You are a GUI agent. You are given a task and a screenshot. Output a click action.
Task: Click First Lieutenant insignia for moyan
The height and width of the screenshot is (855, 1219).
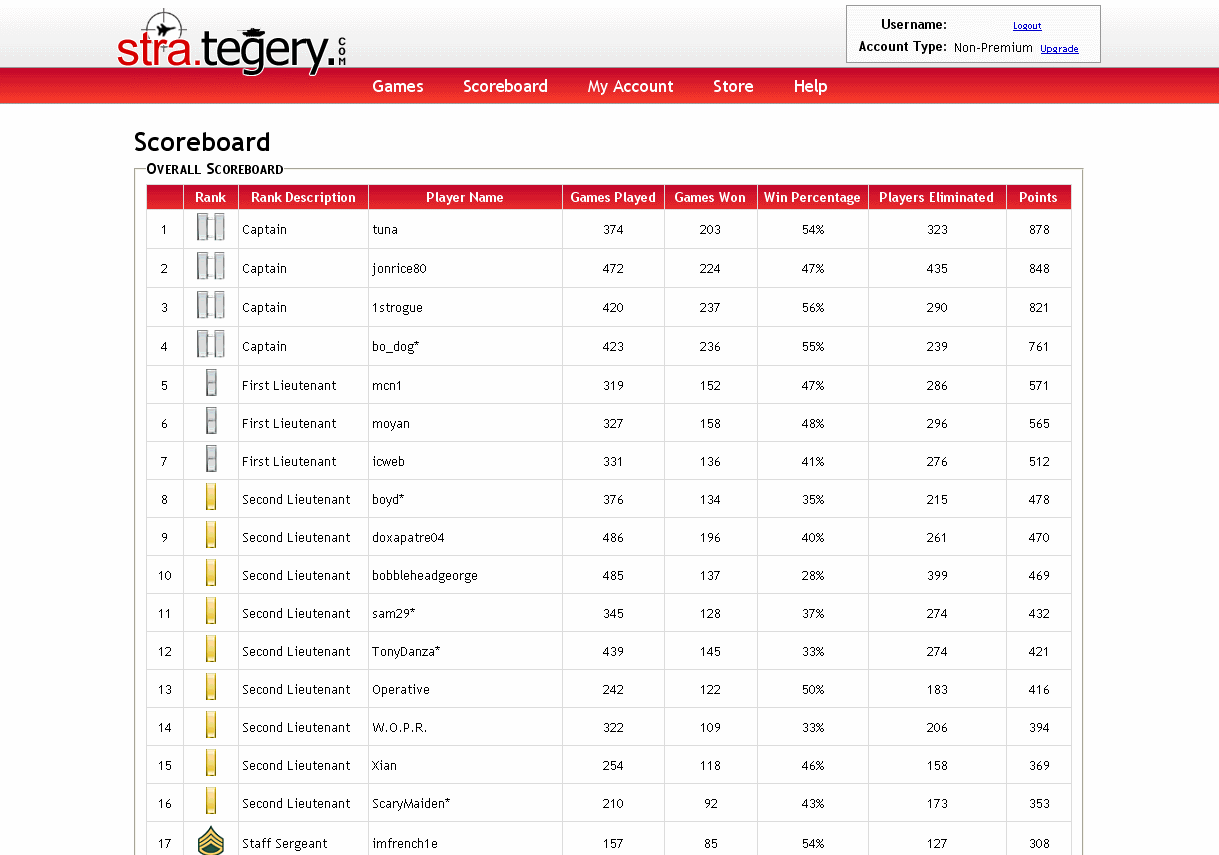[x=211, y=422]
